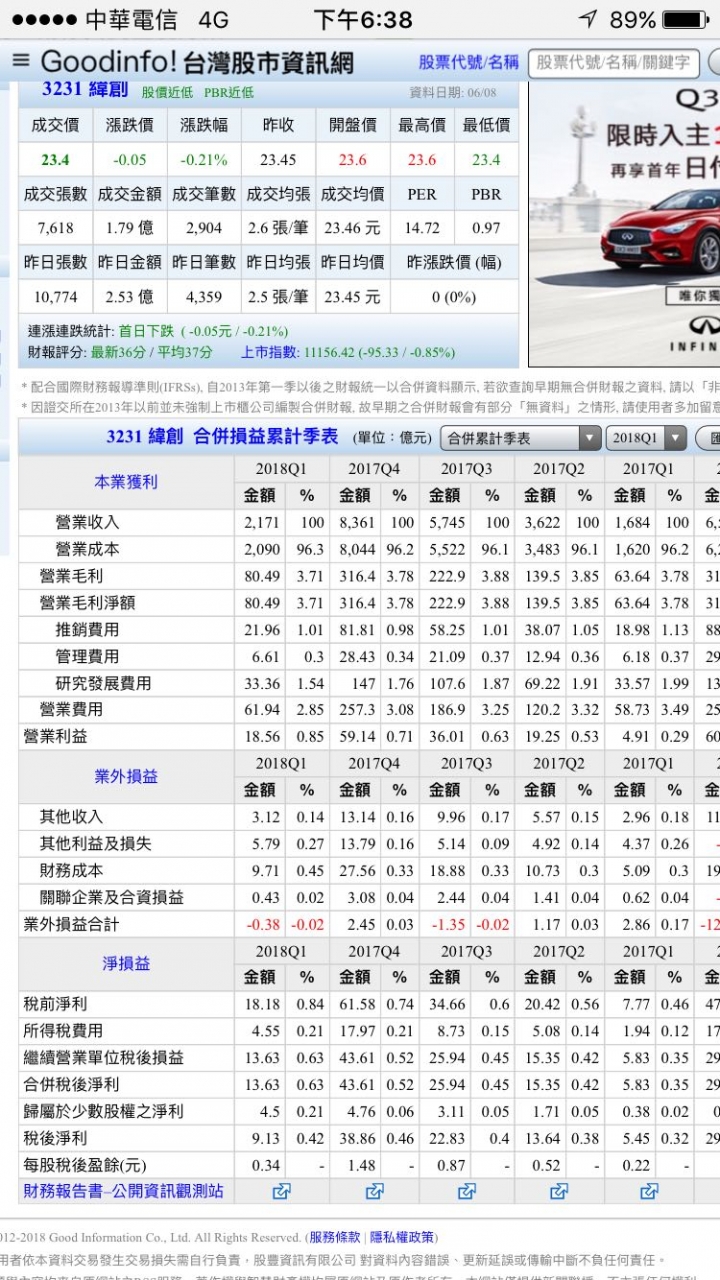Screen dimensions: 720x1280
Task: Click the 2017Q3 業外損益合計 value -1.35
Action: 449,925
